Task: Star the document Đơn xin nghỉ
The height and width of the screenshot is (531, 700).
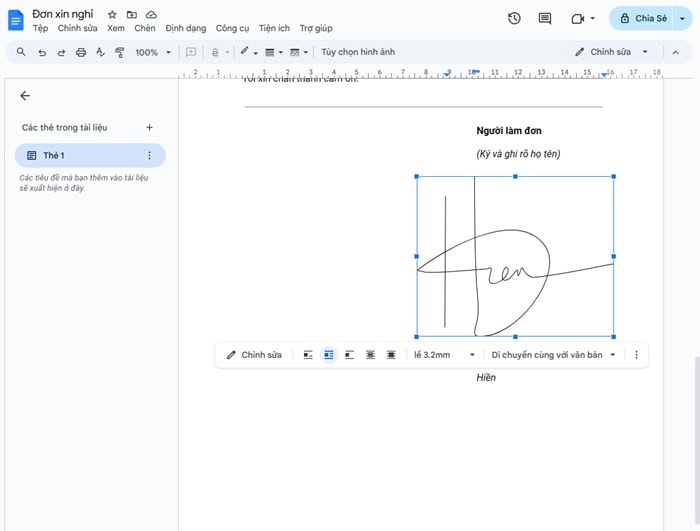Action: coord(112,15)
